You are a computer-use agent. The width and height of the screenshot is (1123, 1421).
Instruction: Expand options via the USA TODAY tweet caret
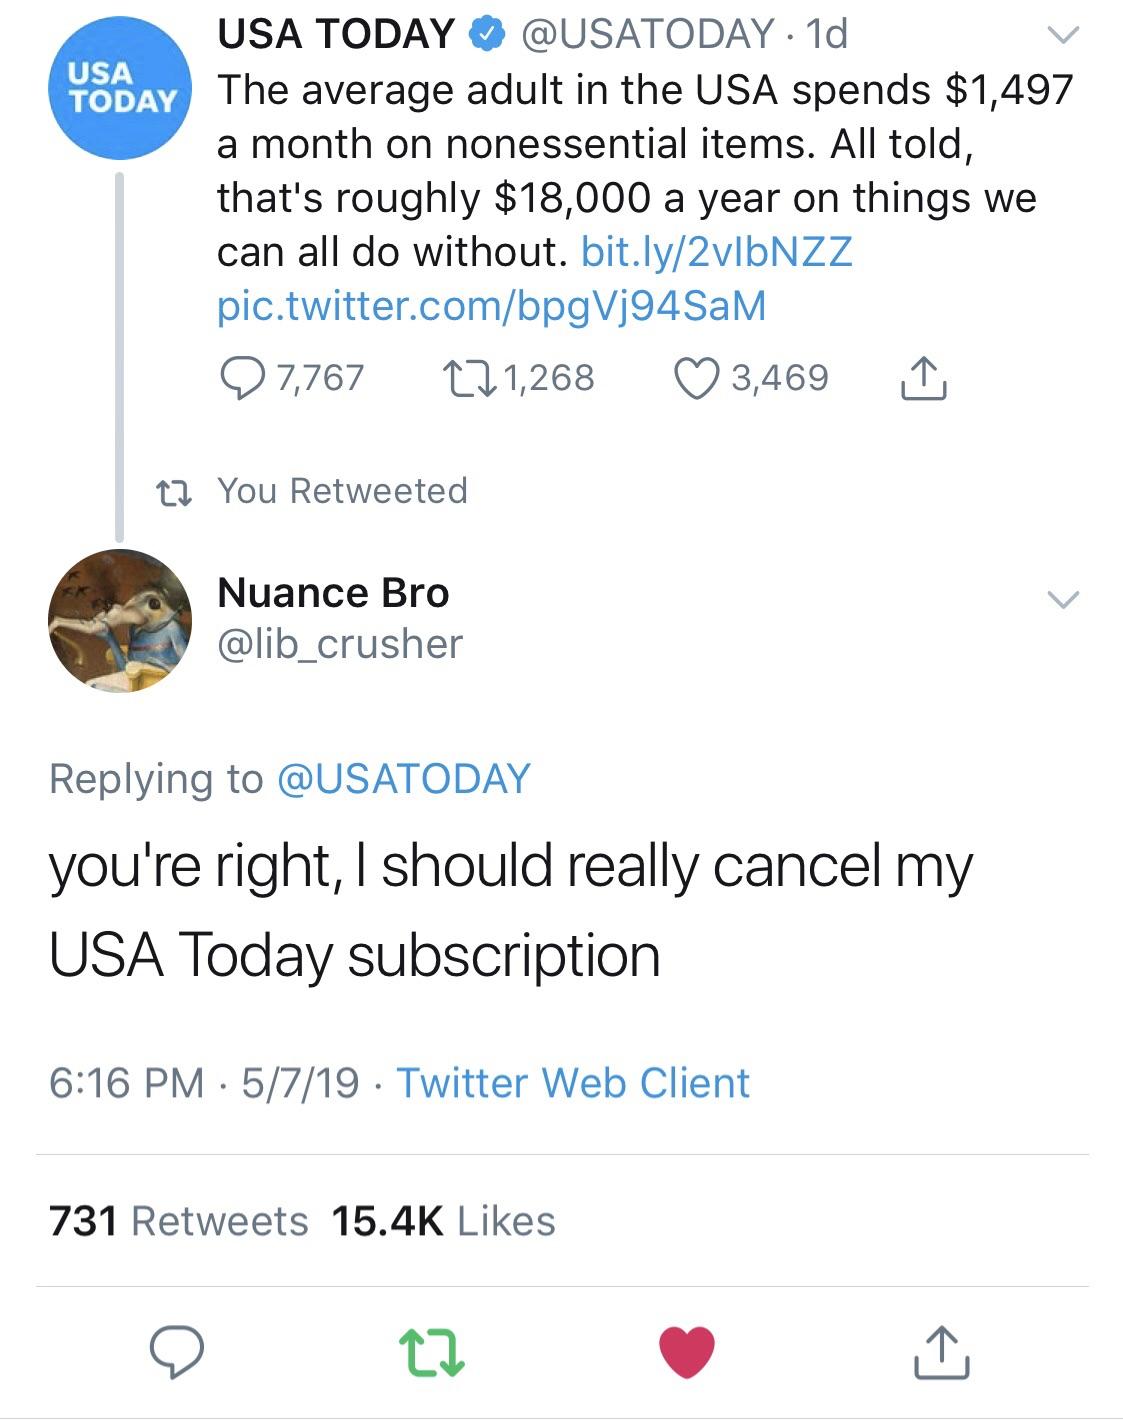[1065, 33]
